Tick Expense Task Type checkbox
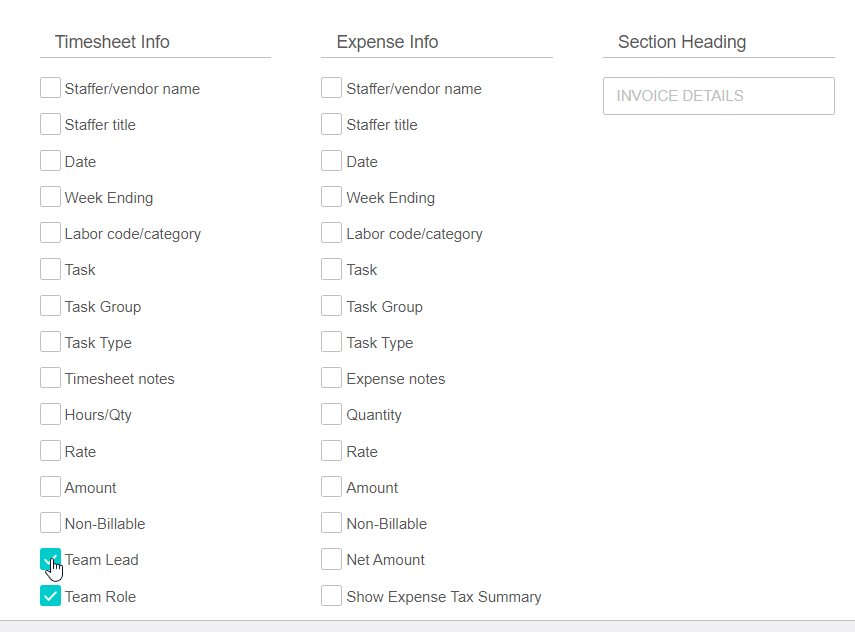 tap(332, 342)
